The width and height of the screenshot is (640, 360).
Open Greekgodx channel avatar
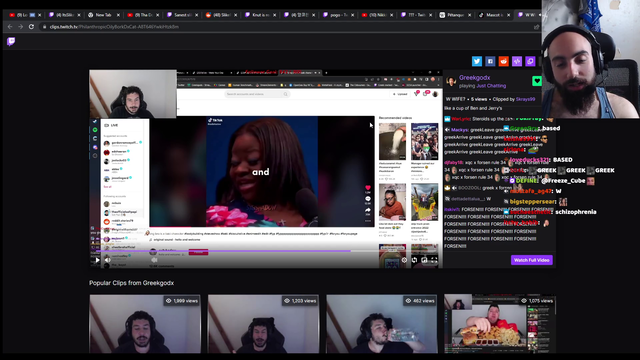click(451, 81)
